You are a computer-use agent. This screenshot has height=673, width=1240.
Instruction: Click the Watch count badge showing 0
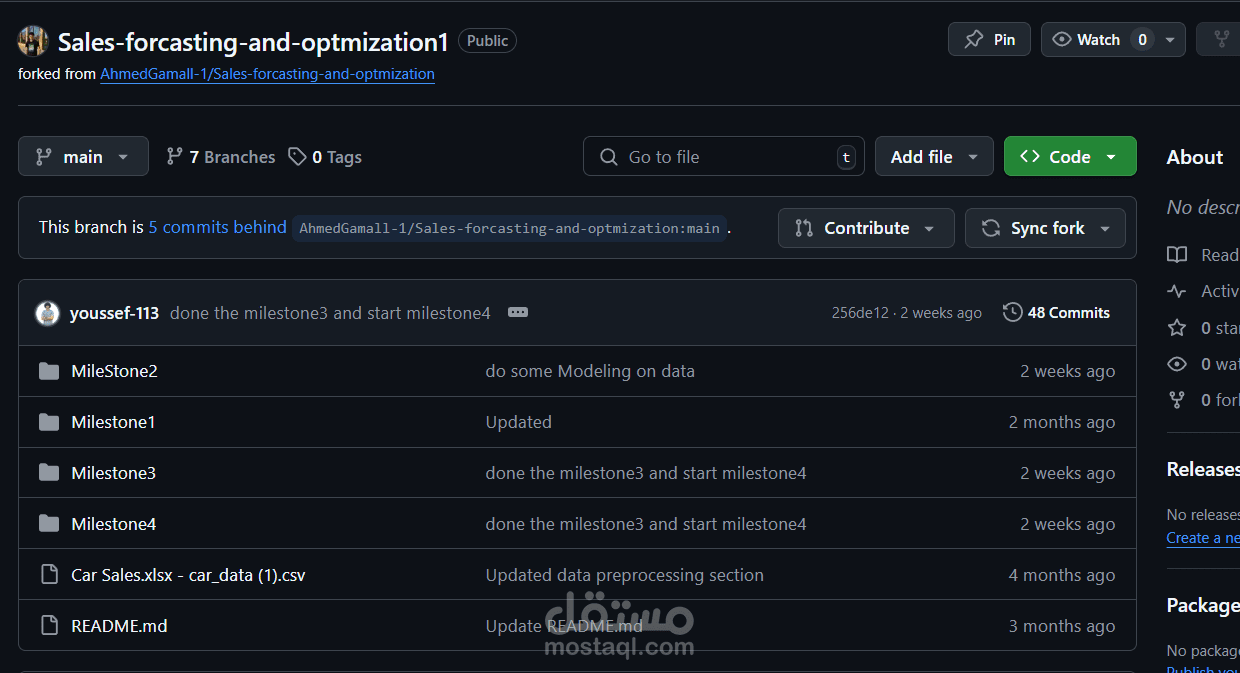pyautogui.click(x=1142, y=40)
